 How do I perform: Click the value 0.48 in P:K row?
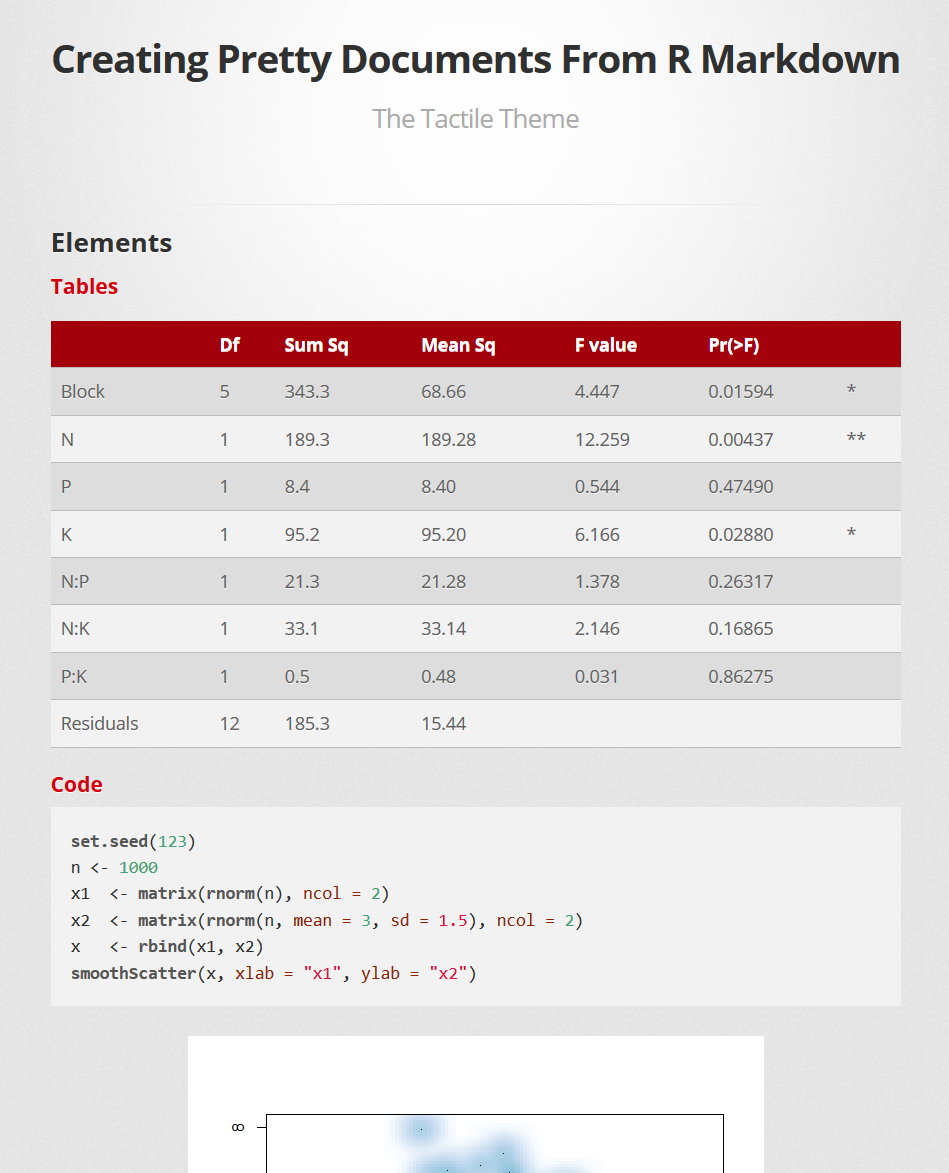pyautogui.click(x=438, y=676)
